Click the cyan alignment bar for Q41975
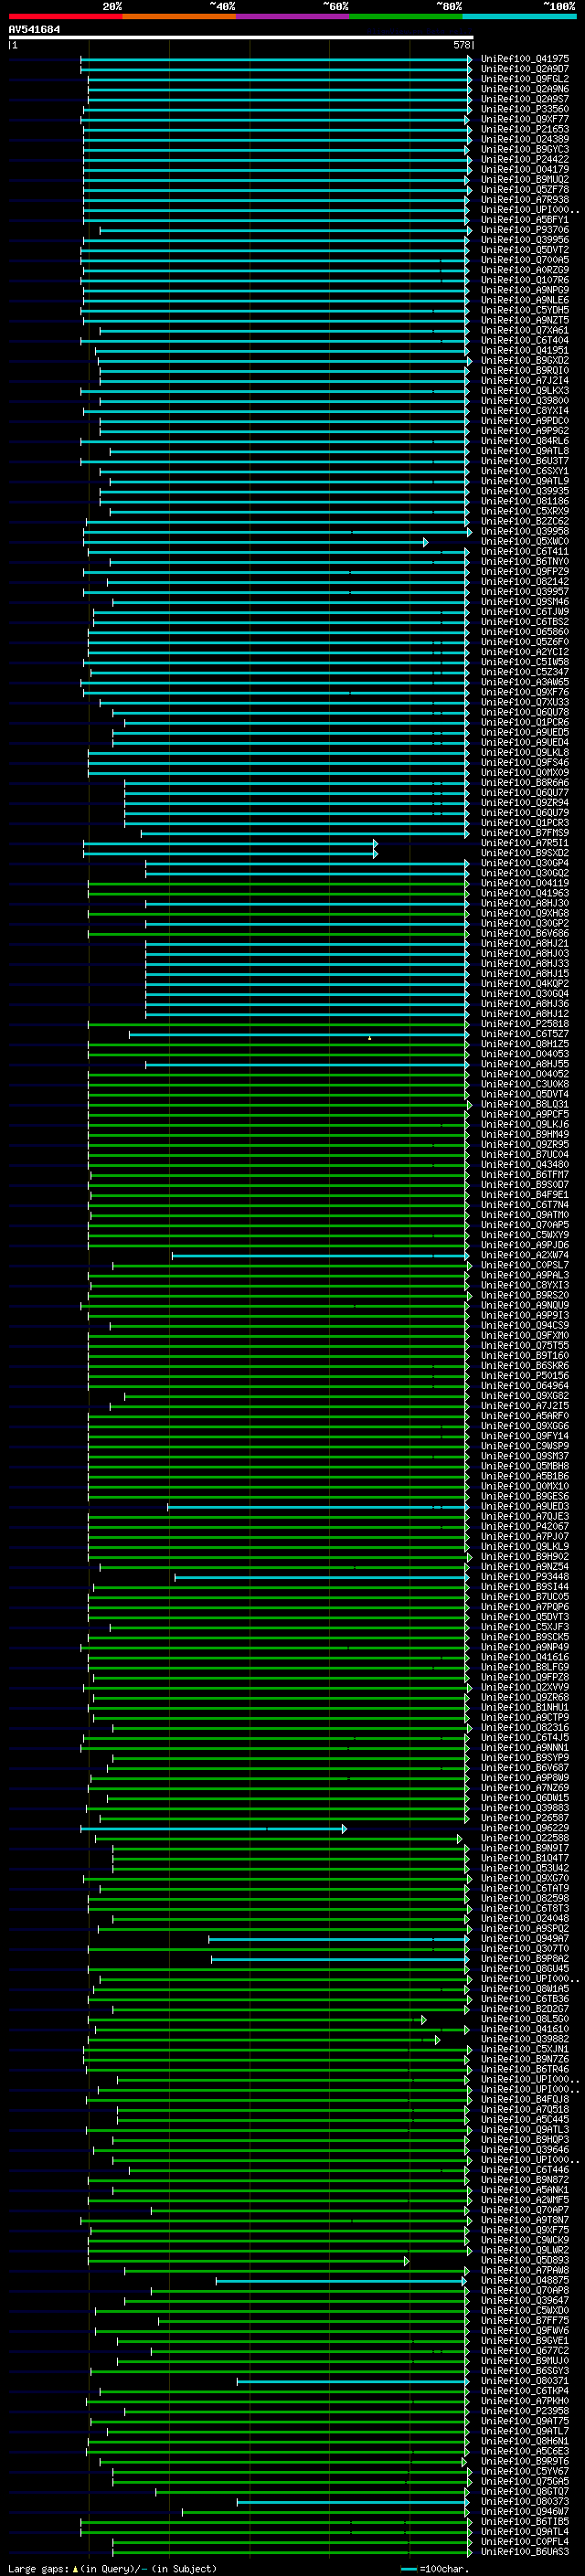Viewport: 585px width, 2576px height. click(x=275, y=59)
